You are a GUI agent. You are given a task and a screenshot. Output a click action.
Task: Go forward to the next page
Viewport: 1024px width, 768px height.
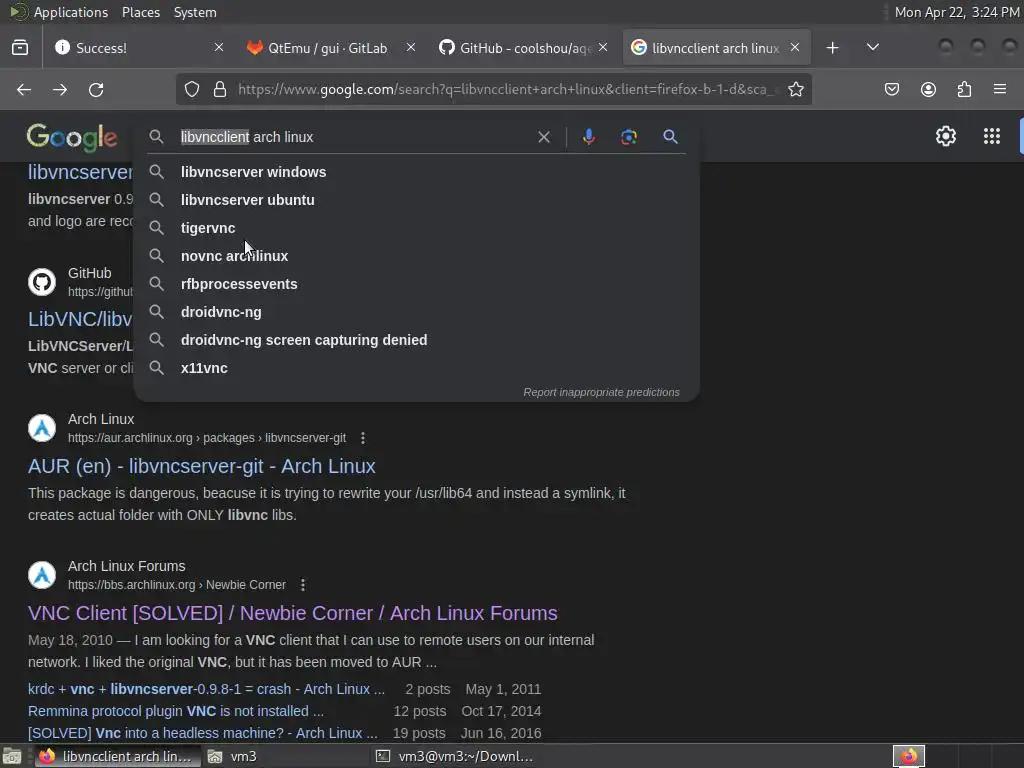(x=60, y=89)
